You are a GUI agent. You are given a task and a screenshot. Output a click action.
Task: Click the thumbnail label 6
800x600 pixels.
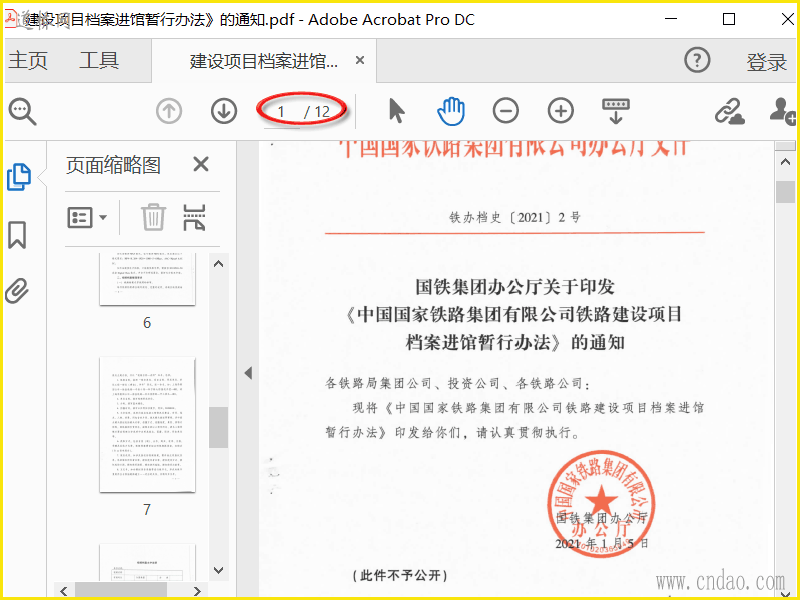[147, 322]
